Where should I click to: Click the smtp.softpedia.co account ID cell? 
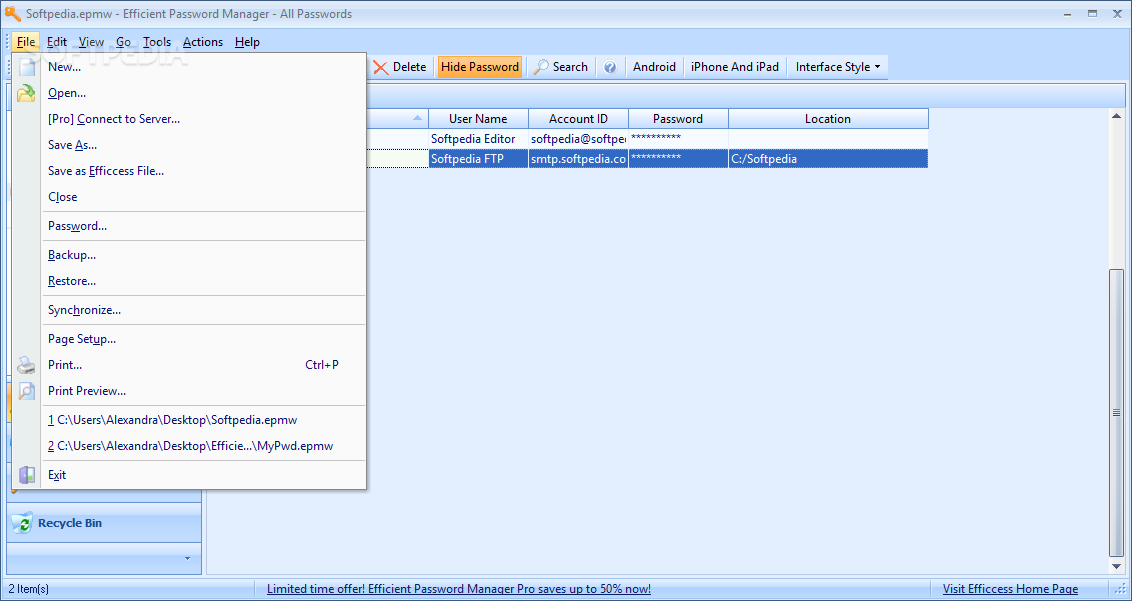point(578,159)
